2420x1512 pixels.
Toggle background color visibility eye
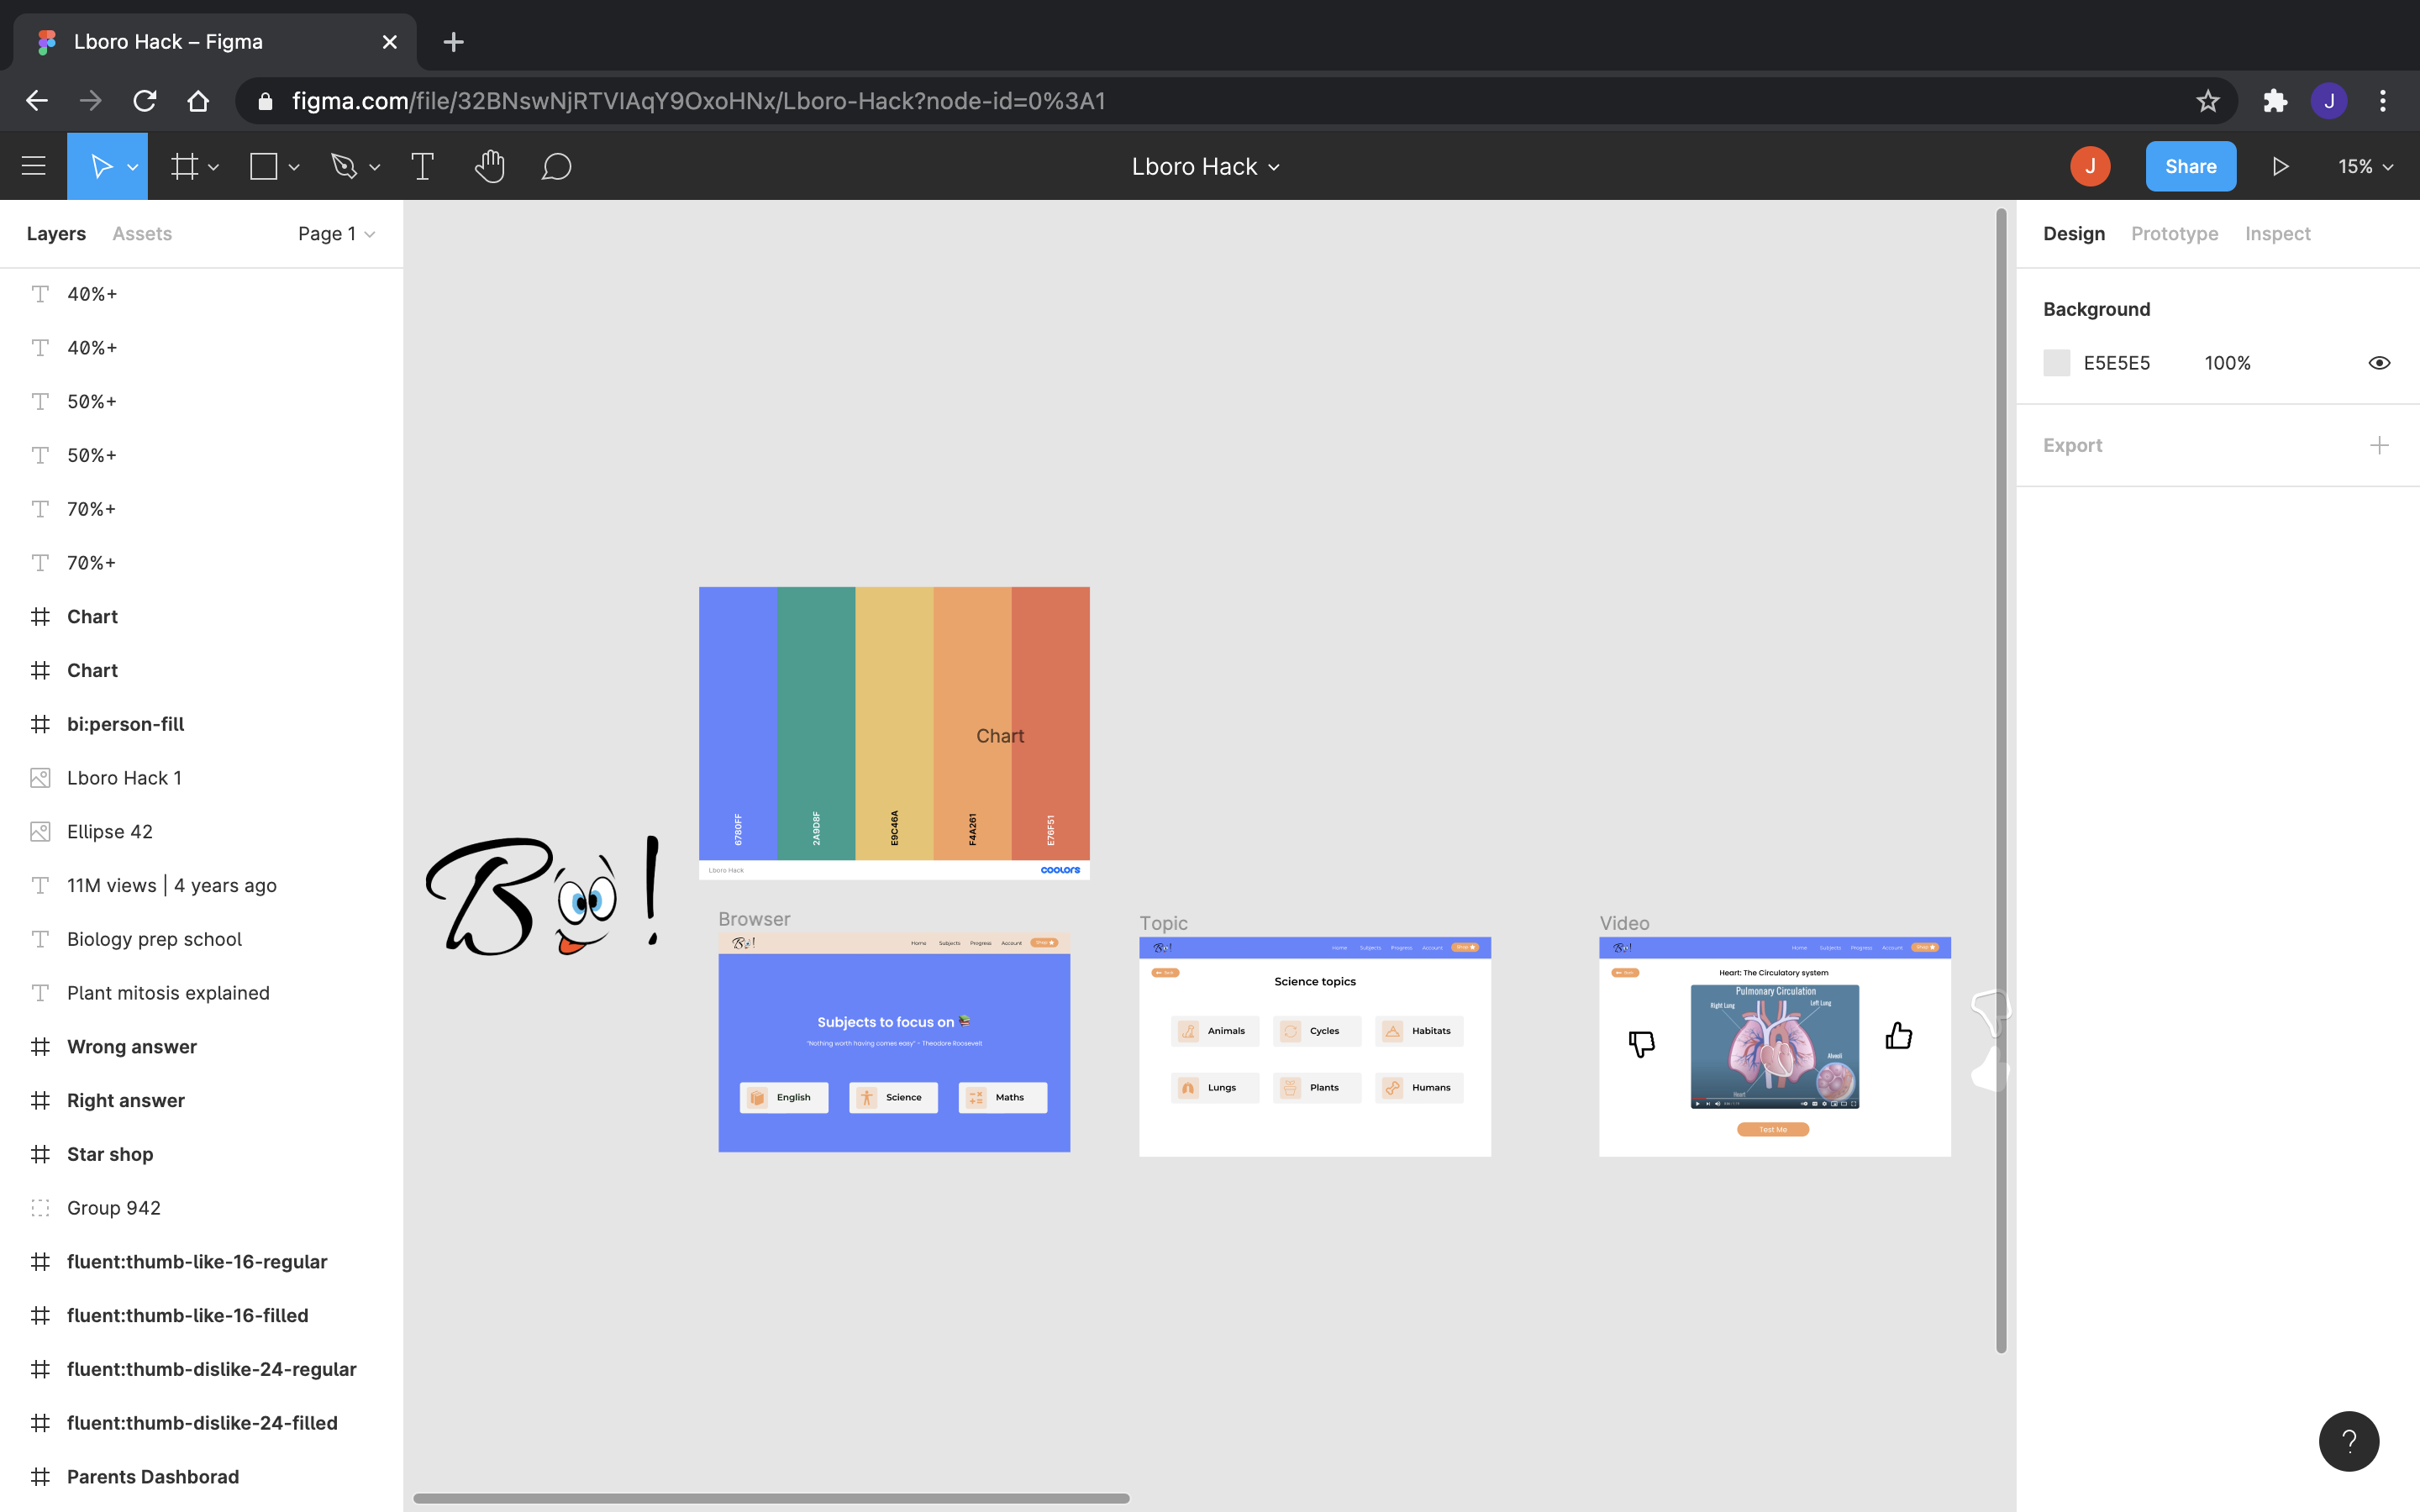coord(2379,363)
